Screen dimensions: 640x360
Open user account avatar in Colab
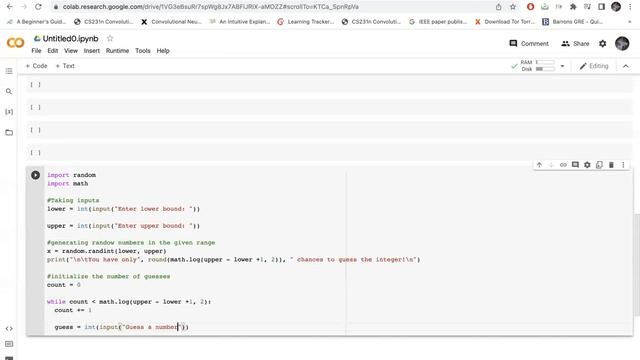click(x=622, y=43)
